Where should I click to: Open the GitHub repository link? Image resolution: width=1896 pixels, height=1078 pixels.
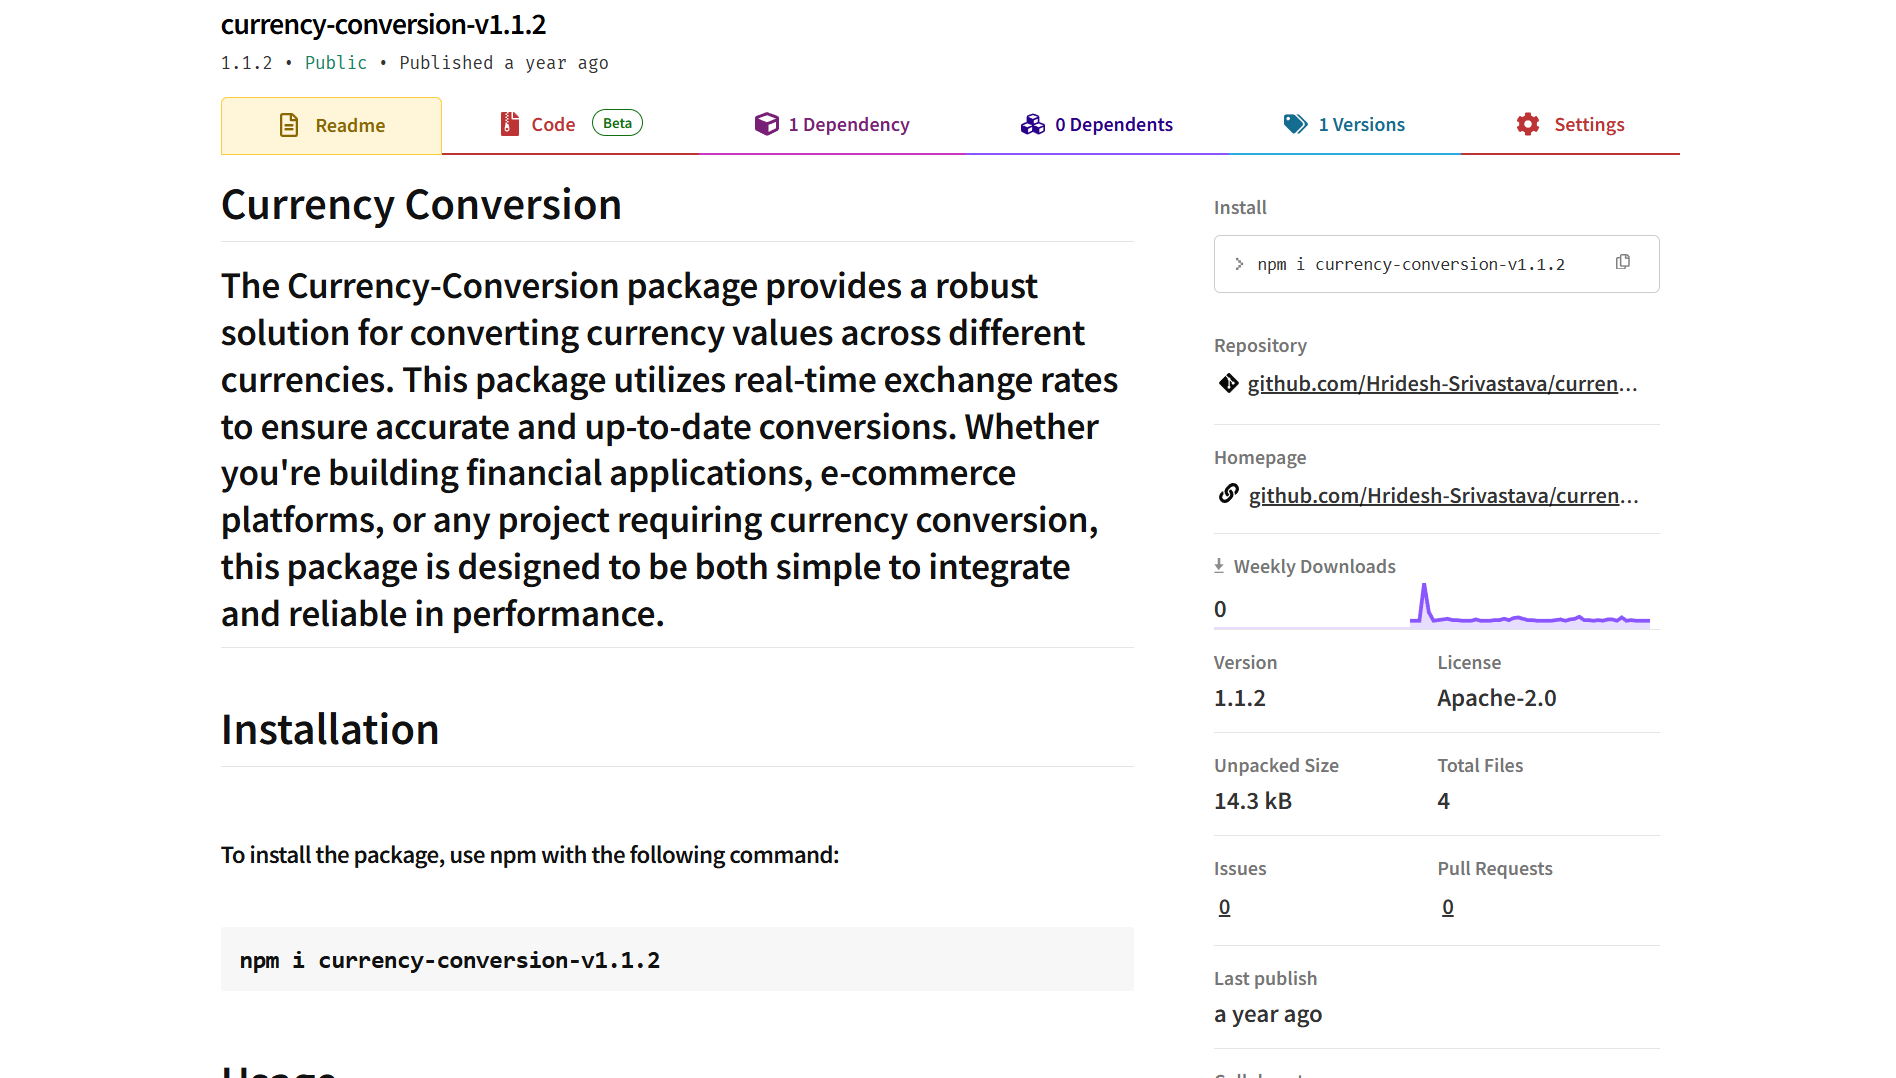[1442, 383]
